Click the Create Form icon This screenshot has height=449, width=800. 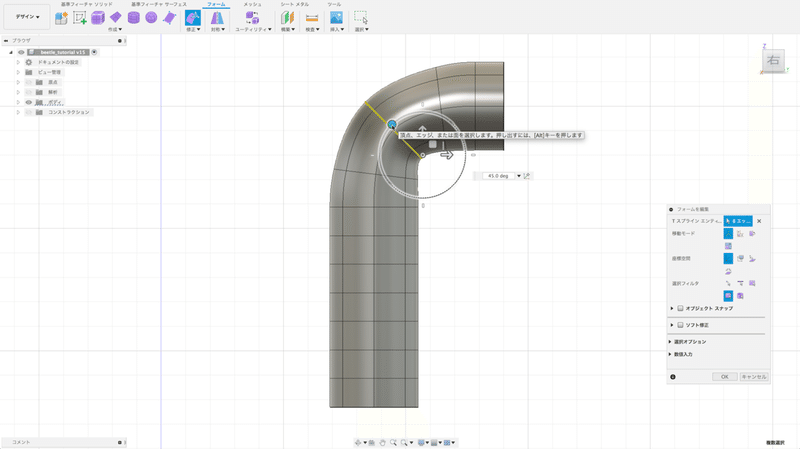(61, 18)
